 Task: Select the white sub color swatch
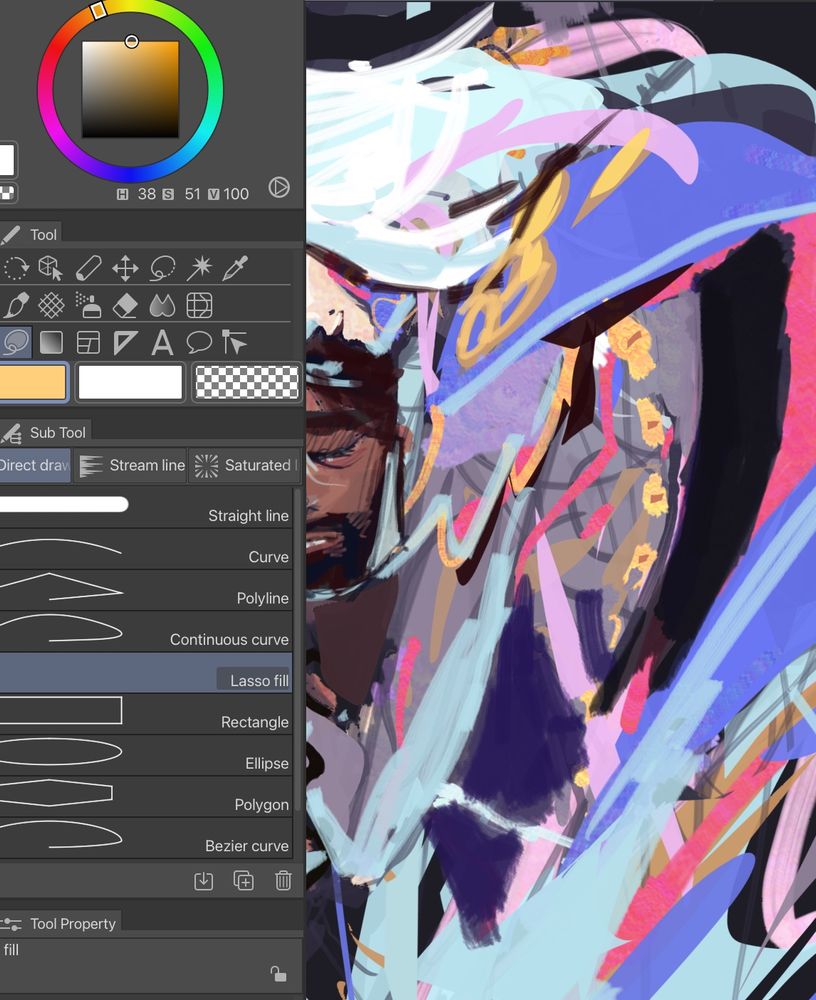coord(130,382)
